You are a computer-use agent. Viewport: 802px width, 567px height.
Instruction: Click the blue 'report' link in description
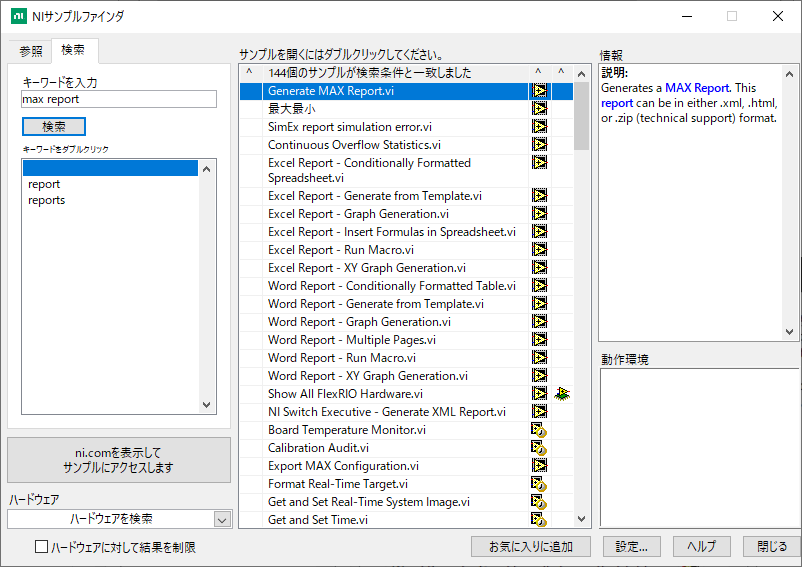(x=617, y=103)
